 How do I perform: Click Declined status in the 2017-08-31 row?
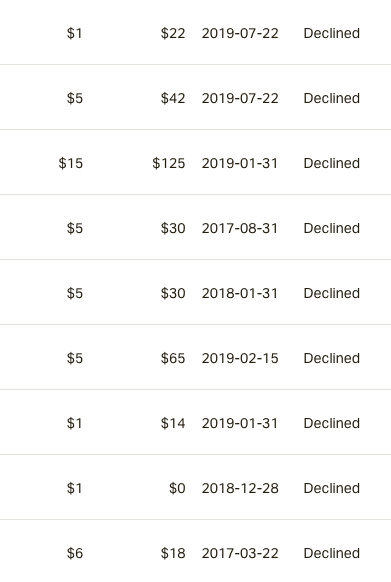[x=332, y=228]
